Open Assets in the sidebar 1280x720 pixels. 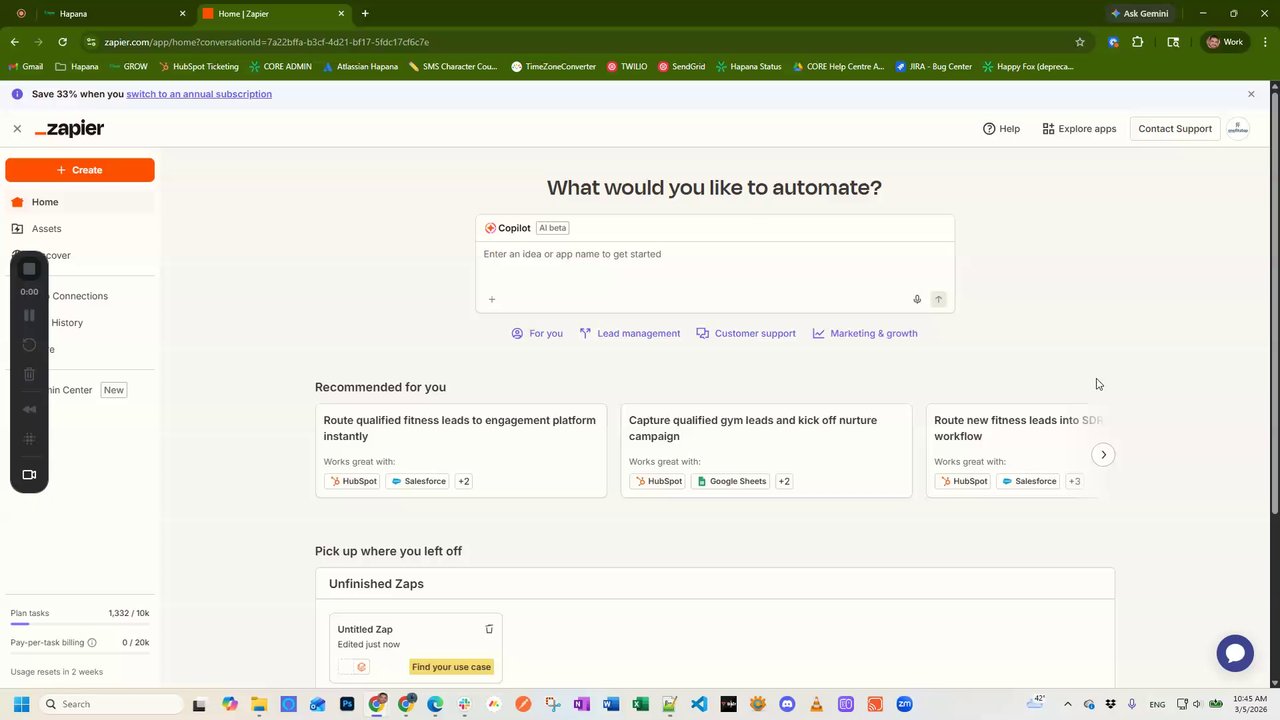pyautogui.click(x=80, y=229)
